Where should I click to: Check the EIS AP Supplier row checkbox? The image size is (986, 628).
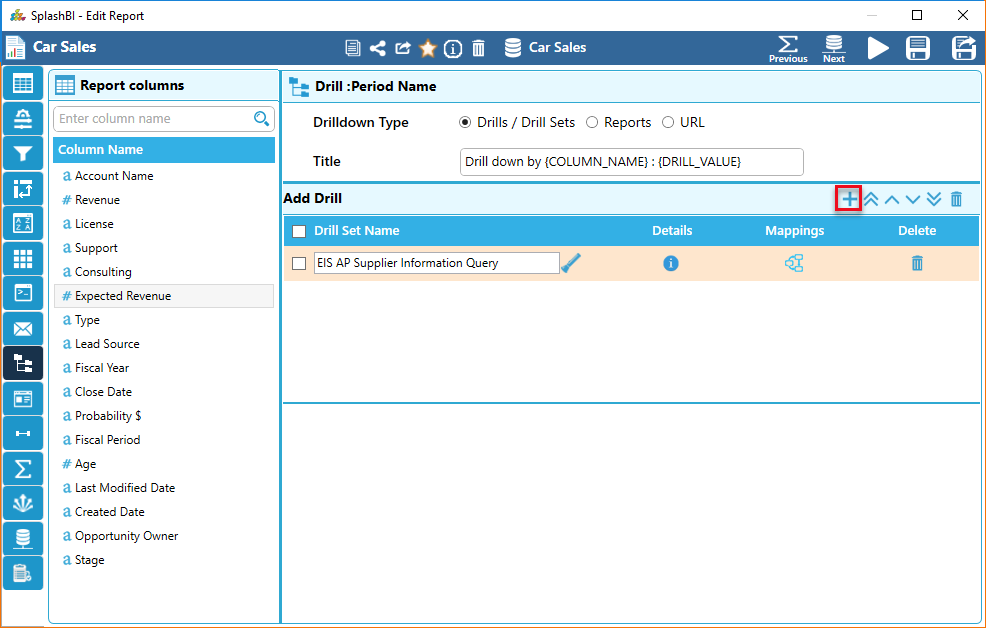click(x=299, y=263)
